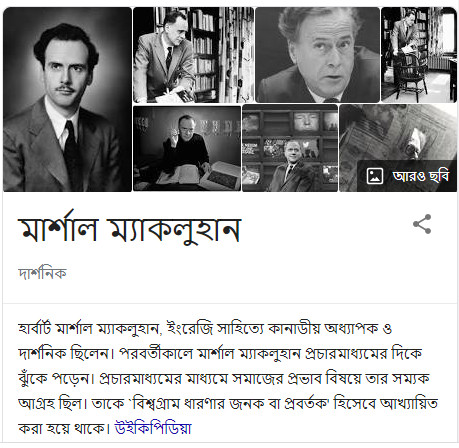The height and width of the screenshot is (448, 459).
Task: Click the newspaper image thumbnail
Action: [x=398, y=149]
